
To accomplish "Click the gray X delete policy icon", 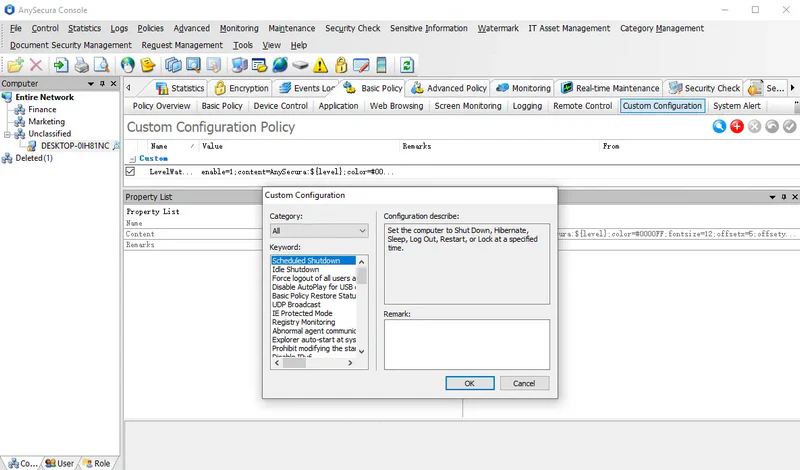I will click(755, 127).
